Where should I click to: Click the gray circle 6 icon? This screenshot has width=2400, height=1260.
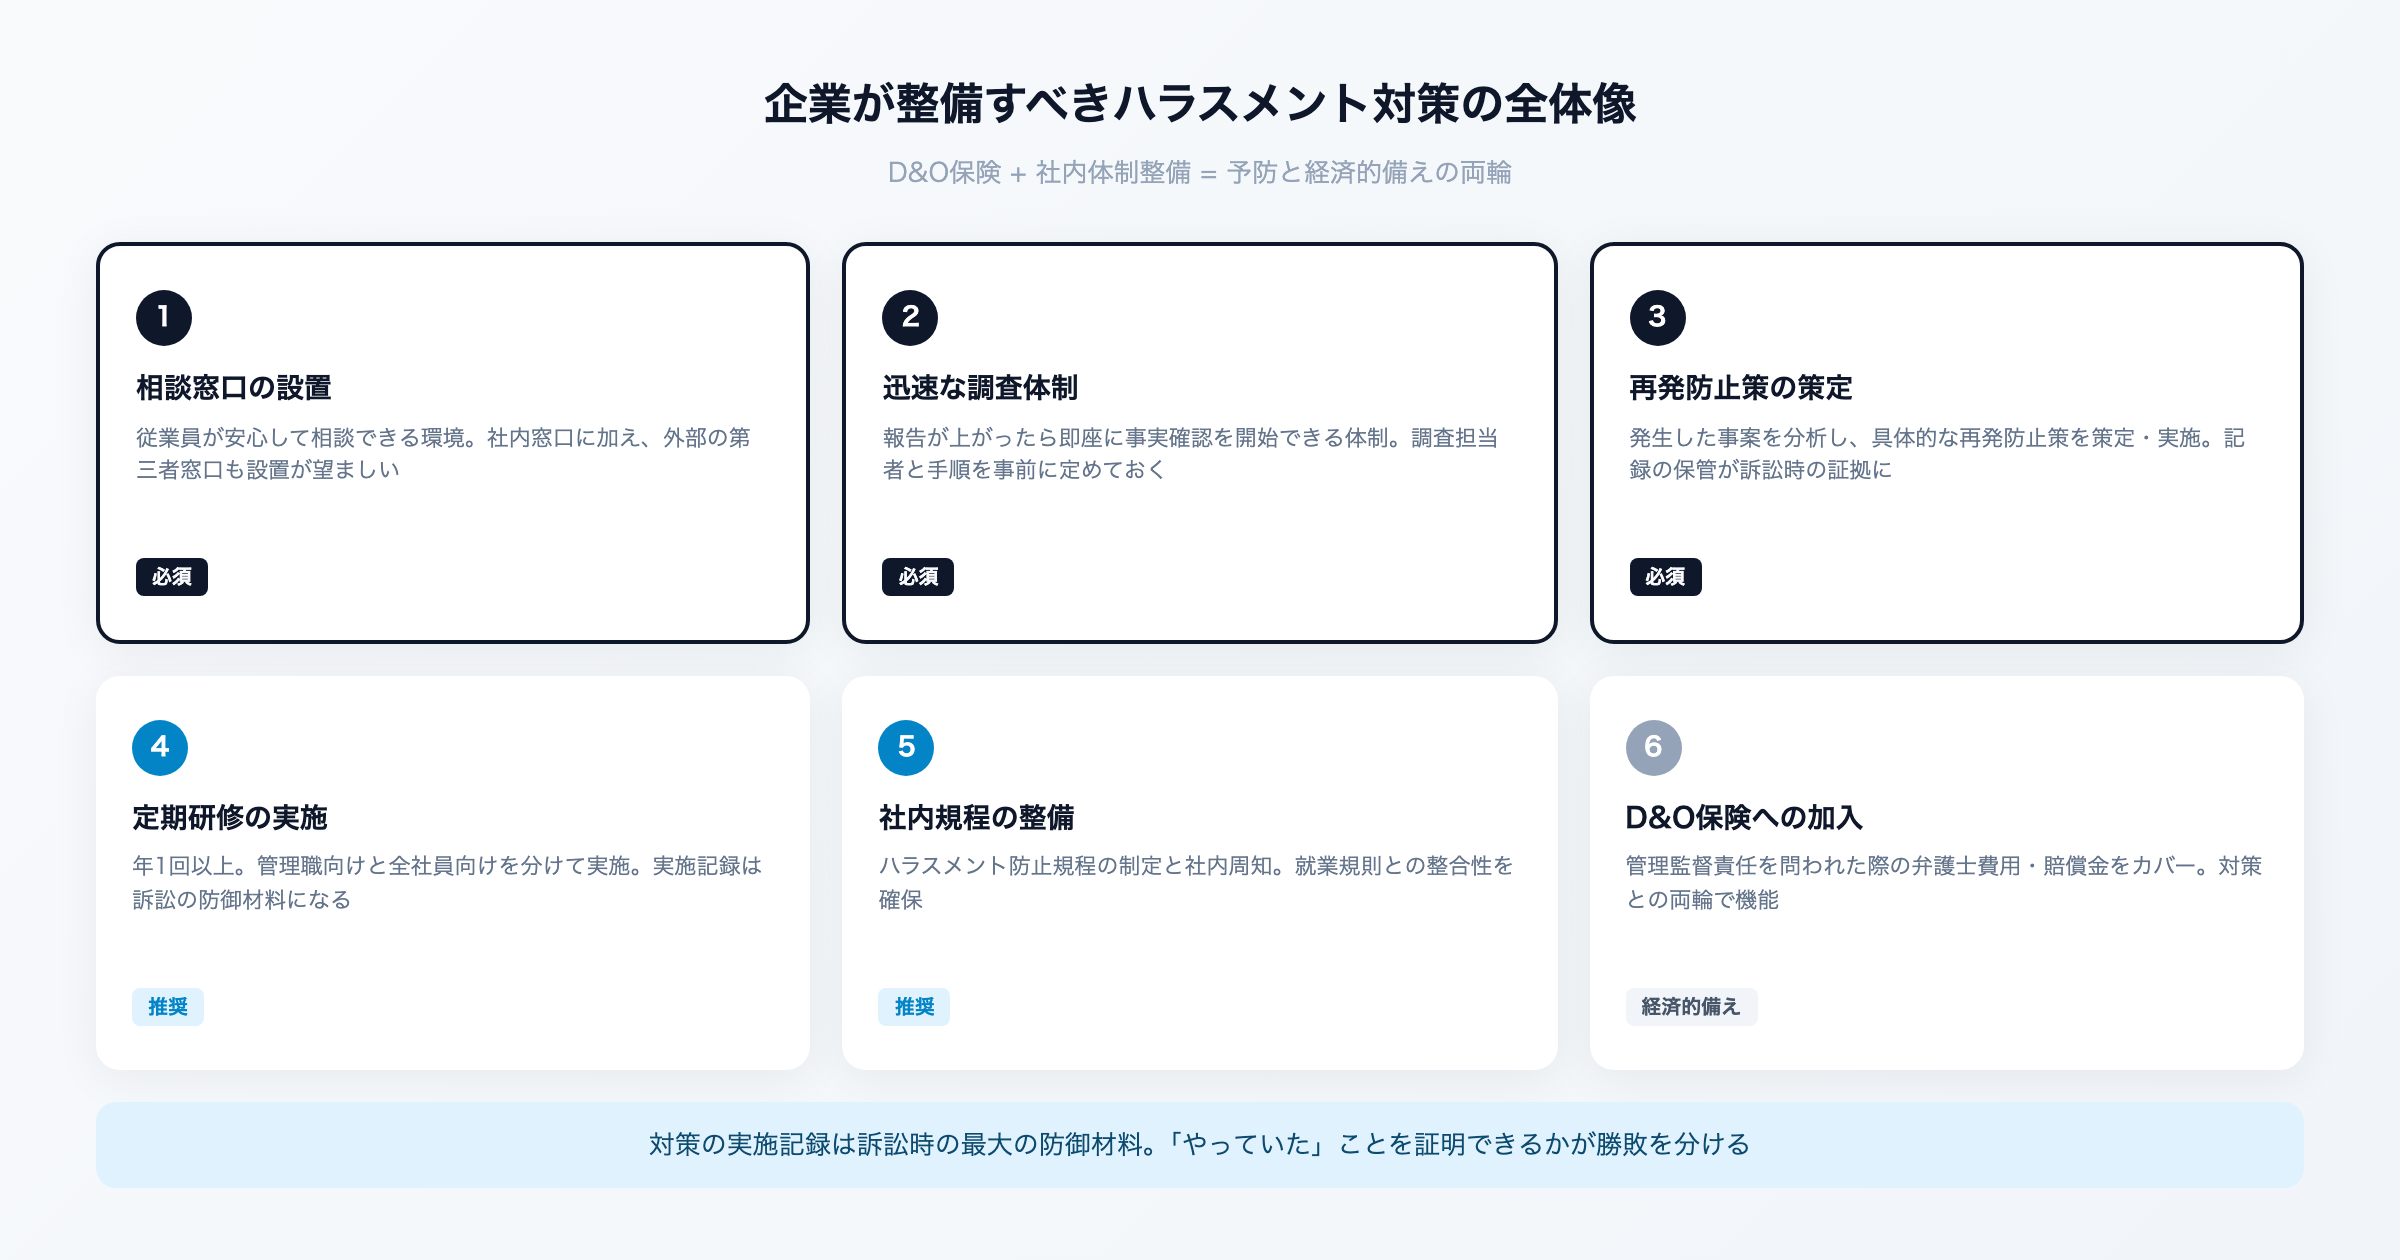pyautogui.click(x=1651, y=747)
